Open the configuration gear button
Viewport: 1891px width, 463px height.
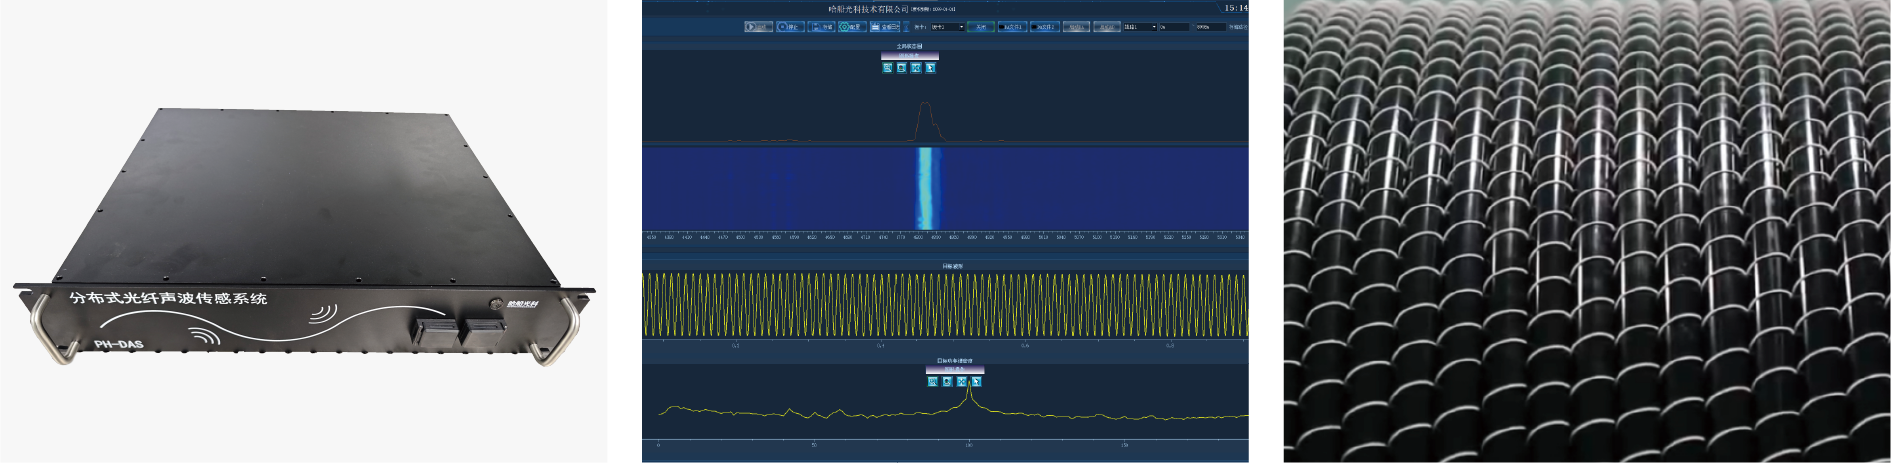click(x=852, y=27)
